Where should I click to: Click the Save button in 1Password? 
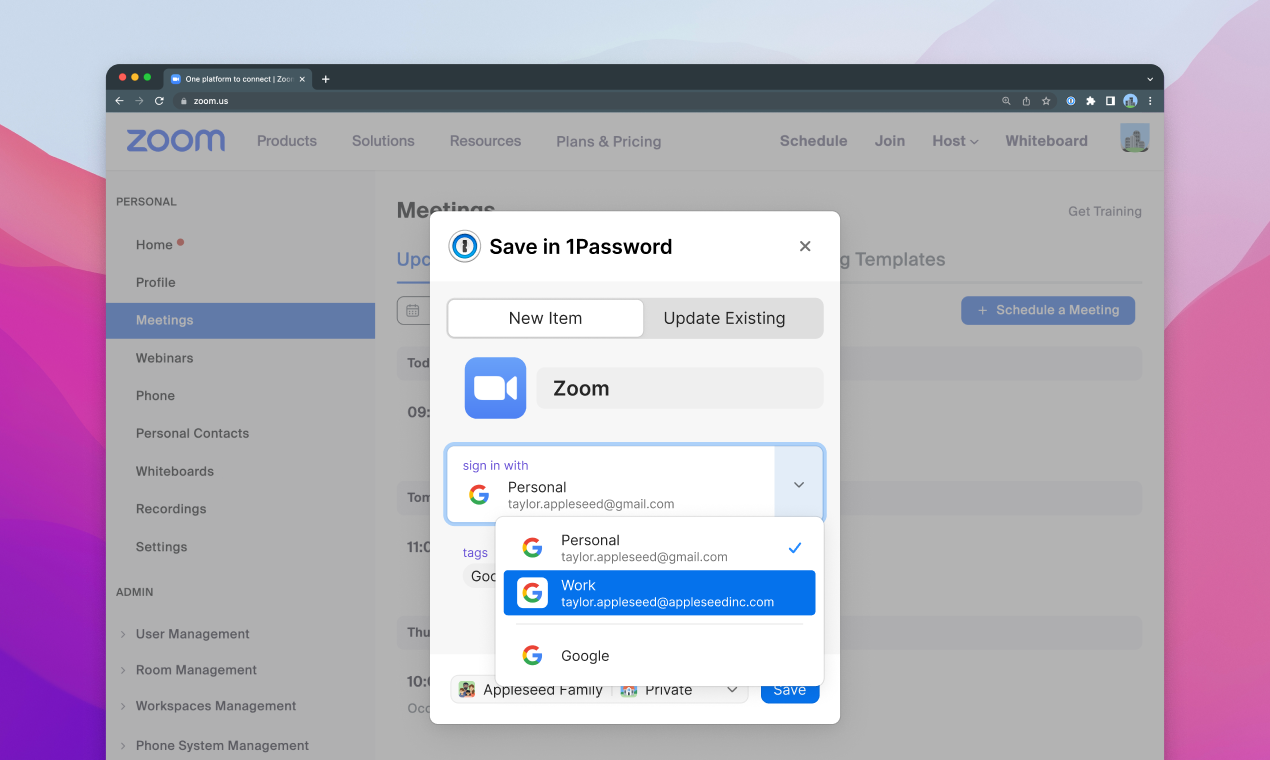(x=790, y=690)
